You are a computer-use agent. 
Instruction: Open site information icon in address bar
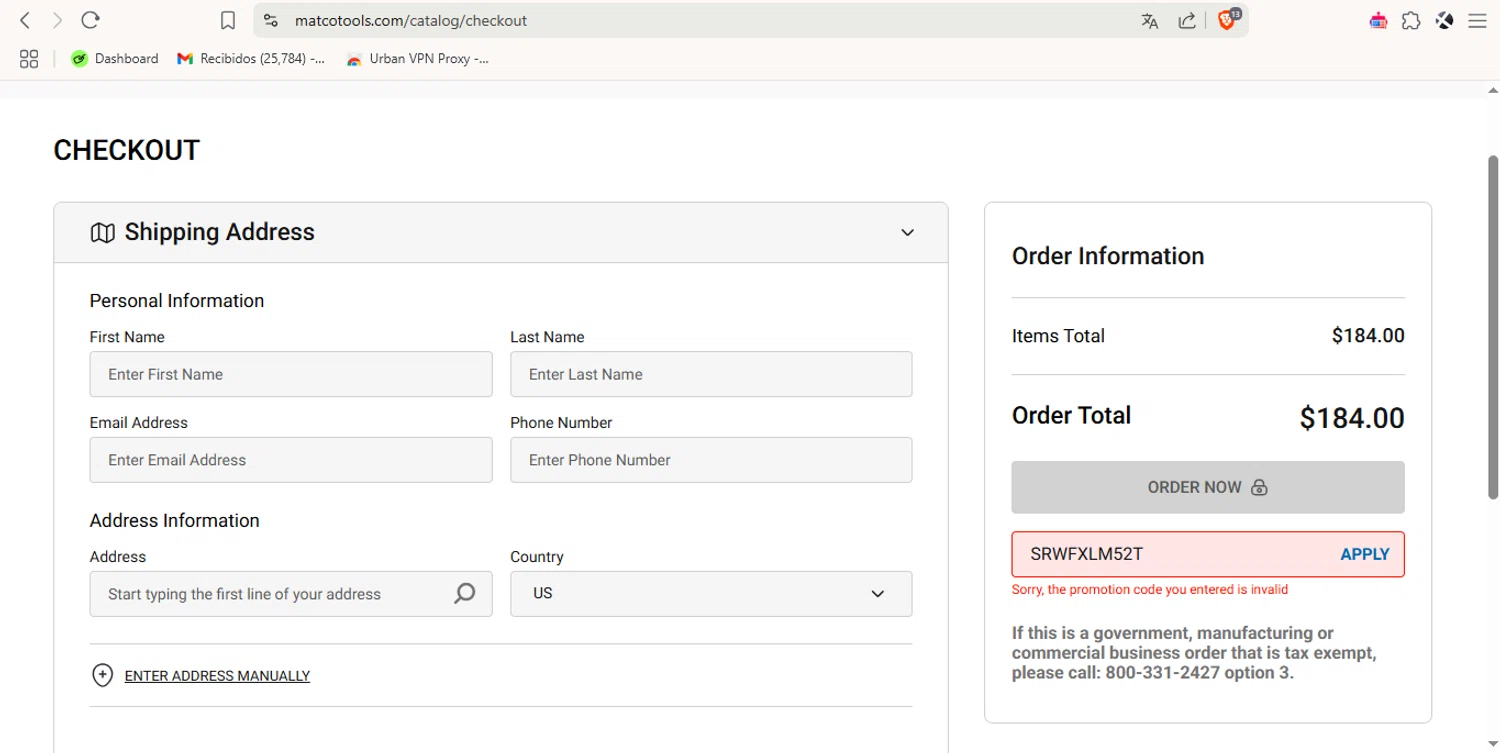click(x=270, y=20)
